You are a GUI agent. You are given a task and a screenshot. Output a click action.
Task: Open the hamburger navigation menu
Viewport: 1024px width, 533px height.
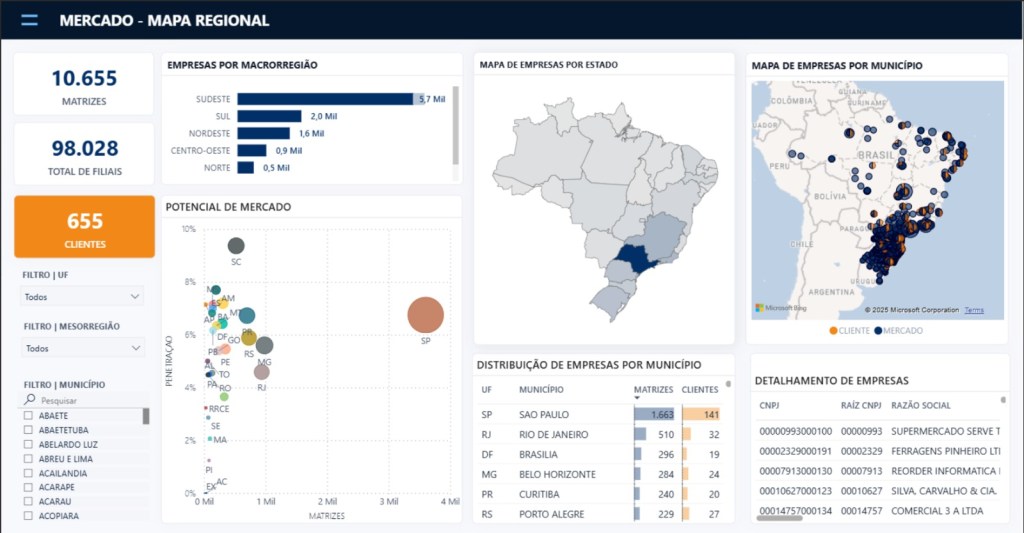coord(29,20)
